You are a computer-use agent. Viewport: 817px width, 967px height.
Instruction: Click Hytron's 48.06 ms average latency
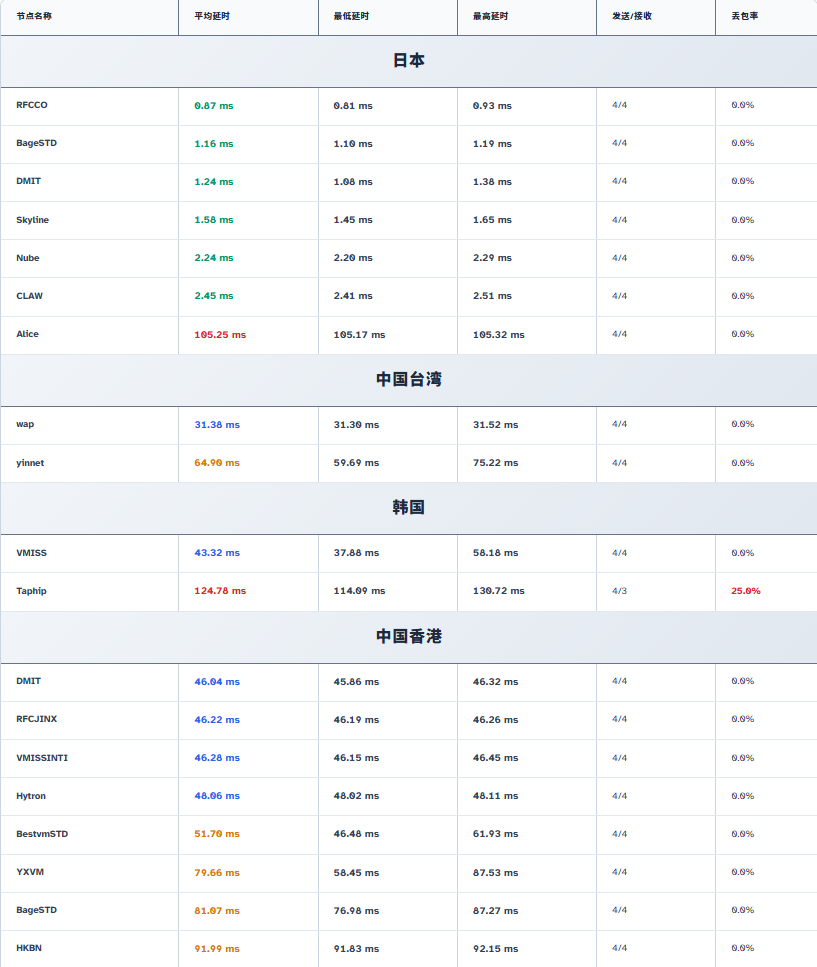pyautogui.click(x=216, y=796)
